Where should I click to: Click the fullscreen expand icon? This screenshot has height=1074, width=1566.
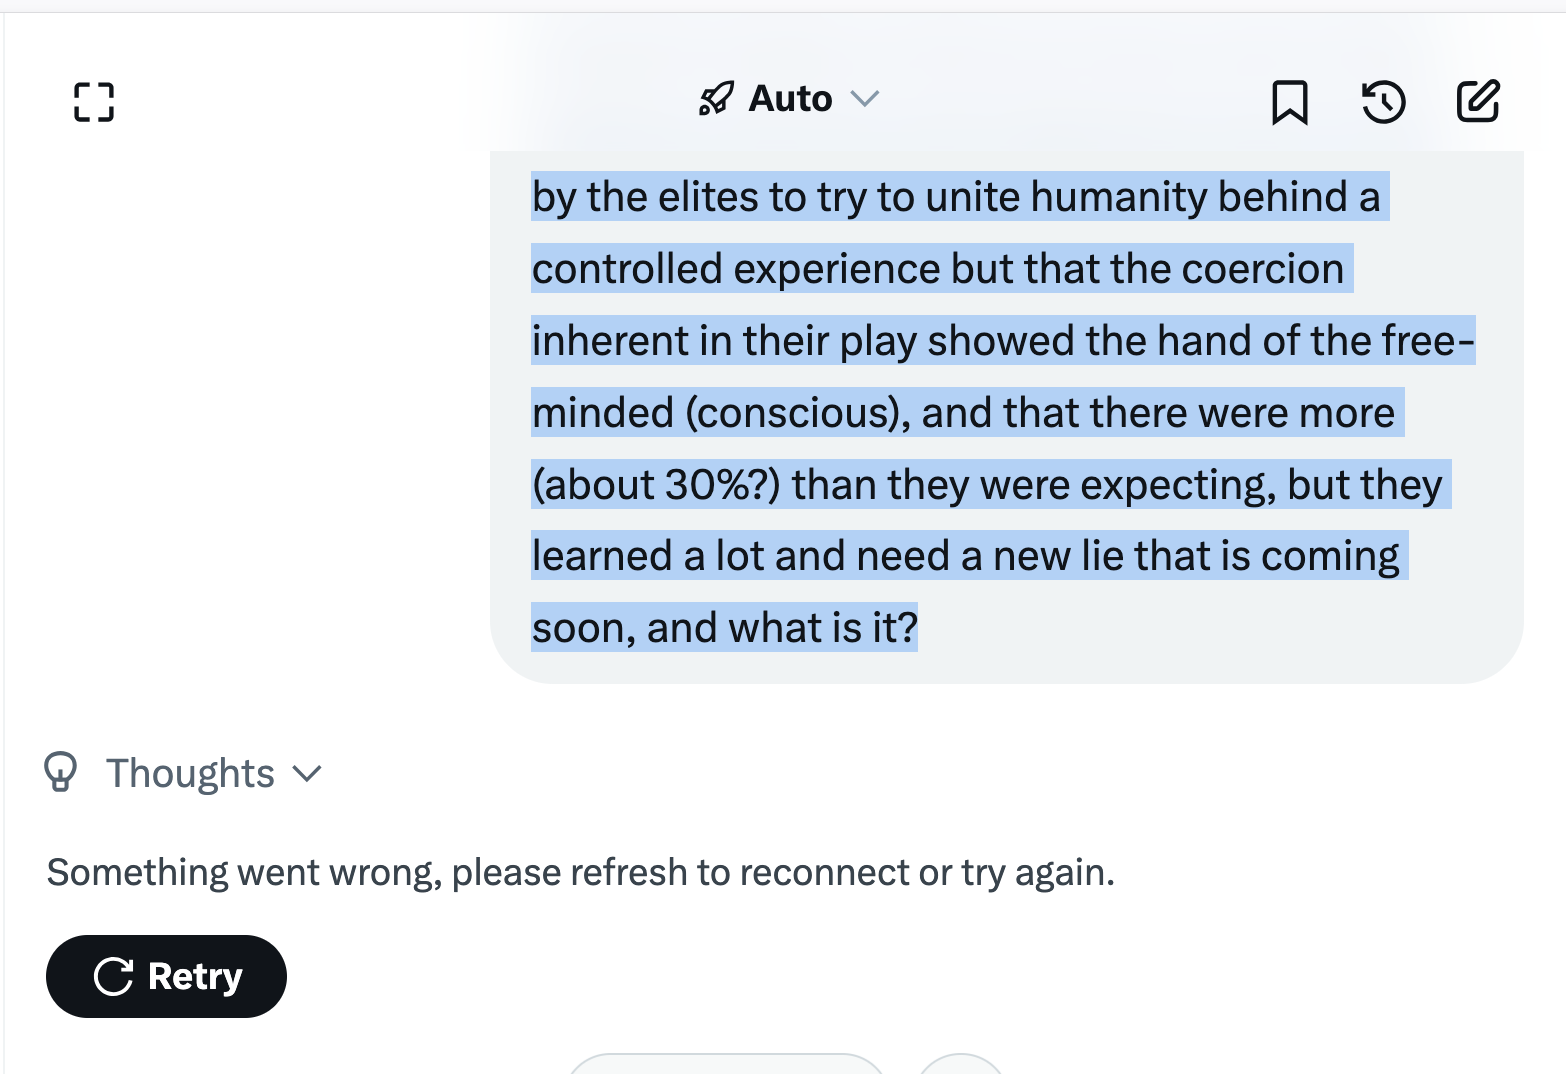click(94, 102)
